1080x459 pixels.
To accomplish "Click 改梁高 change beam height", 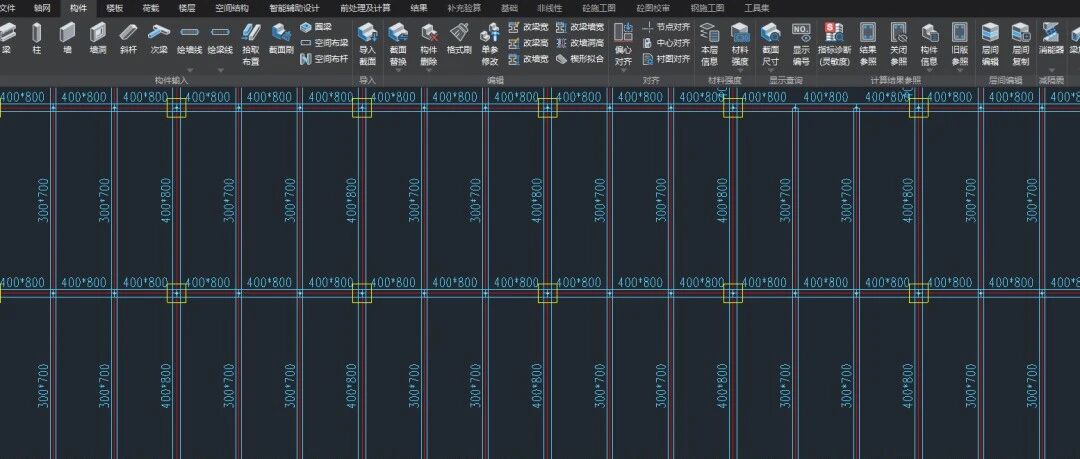I will 528,43.
